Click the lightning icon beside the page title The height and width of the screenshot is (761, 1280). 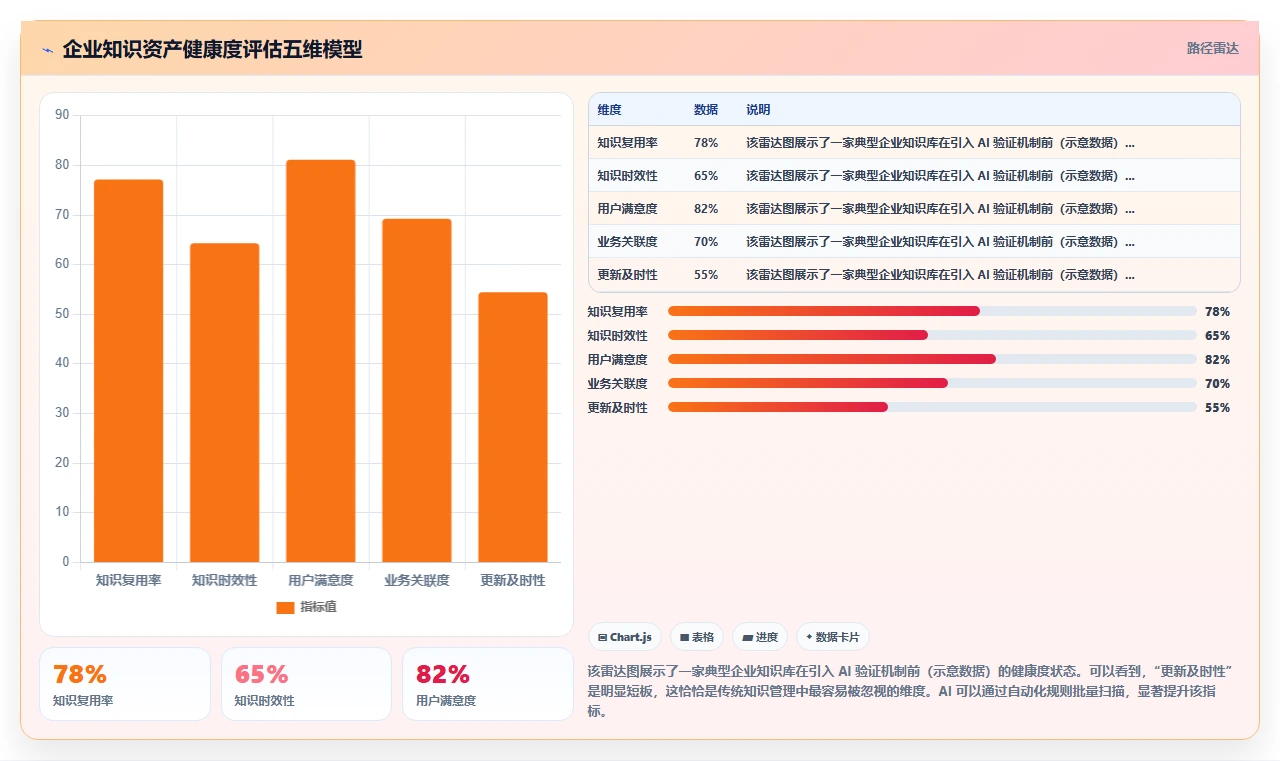tap(48, 50)
